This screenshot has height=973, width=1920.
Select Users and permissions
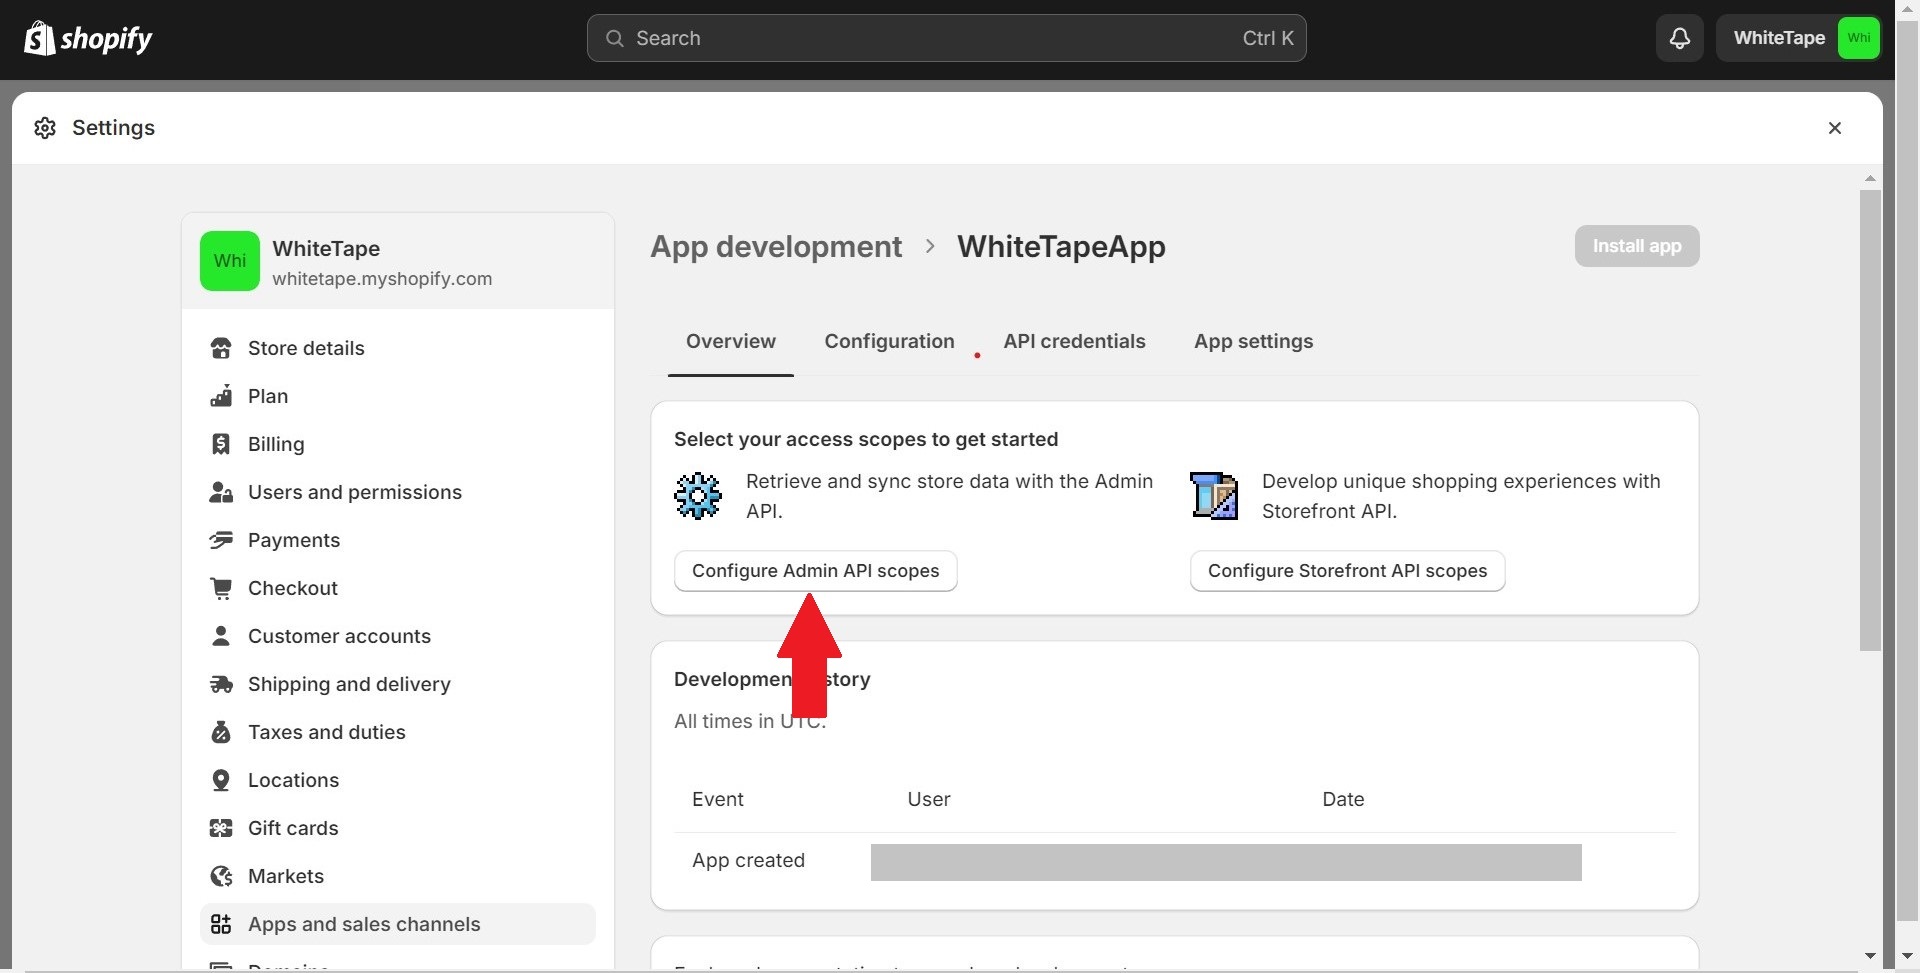tap(398, 492)
